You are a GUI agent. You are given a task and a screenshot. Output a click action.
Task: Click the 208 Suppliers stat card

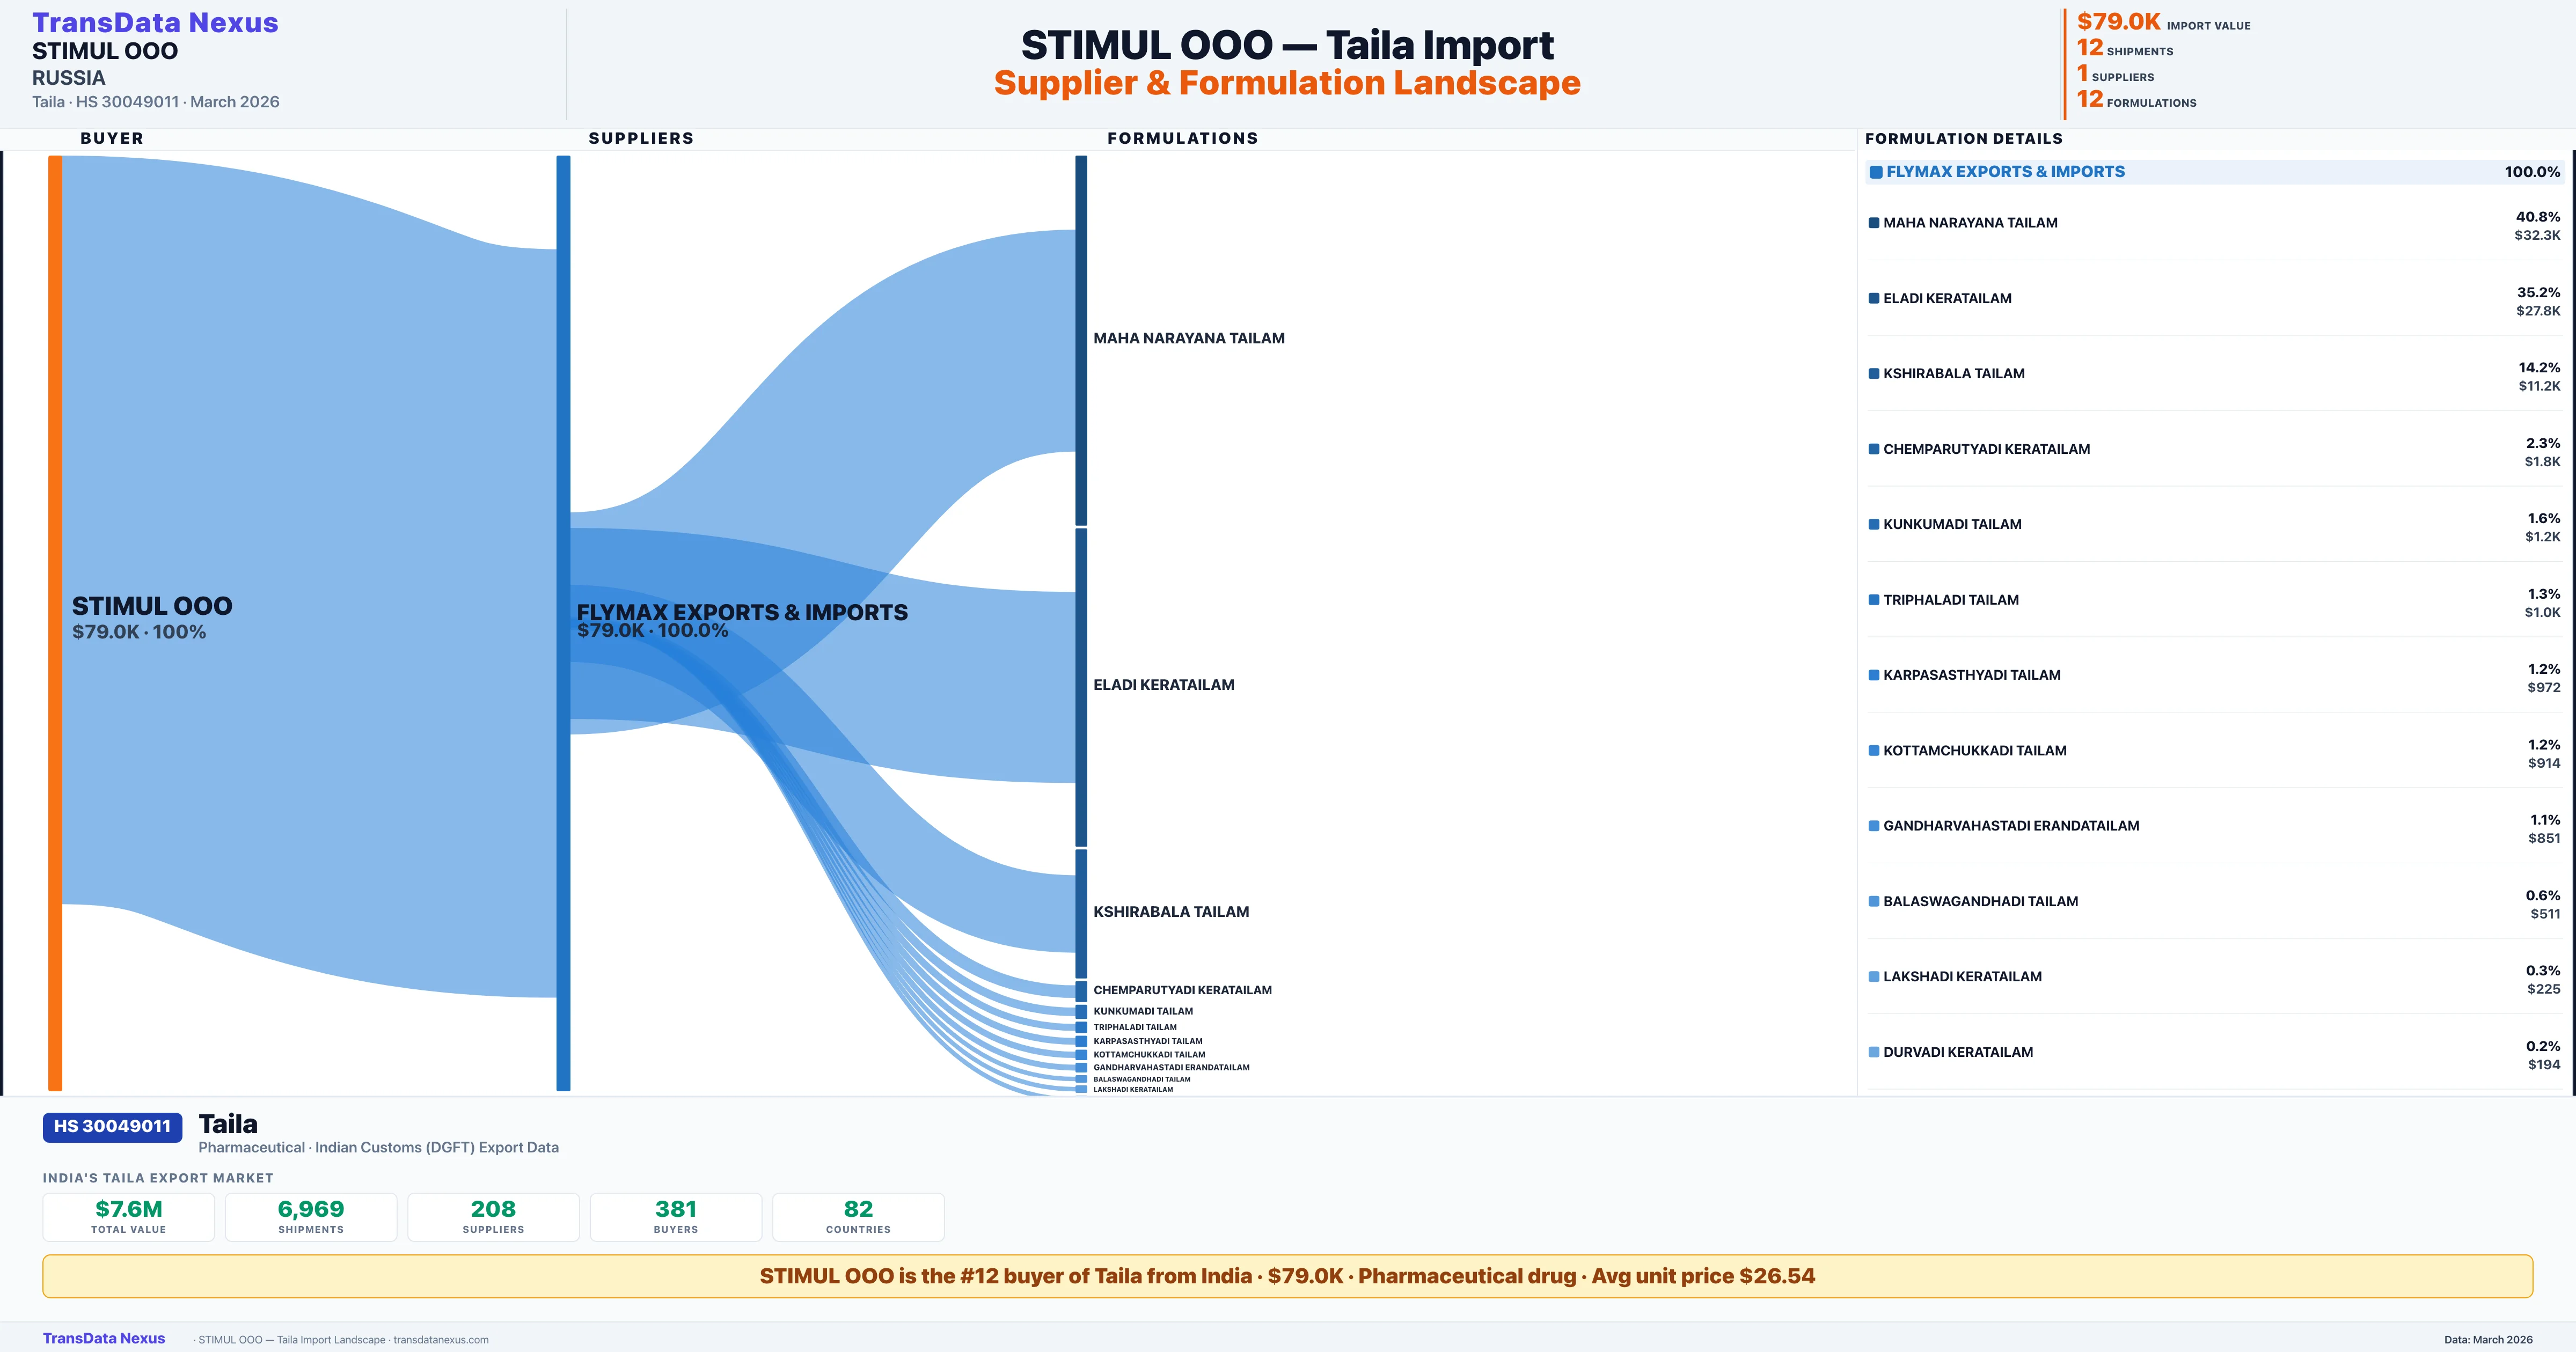493,1216
